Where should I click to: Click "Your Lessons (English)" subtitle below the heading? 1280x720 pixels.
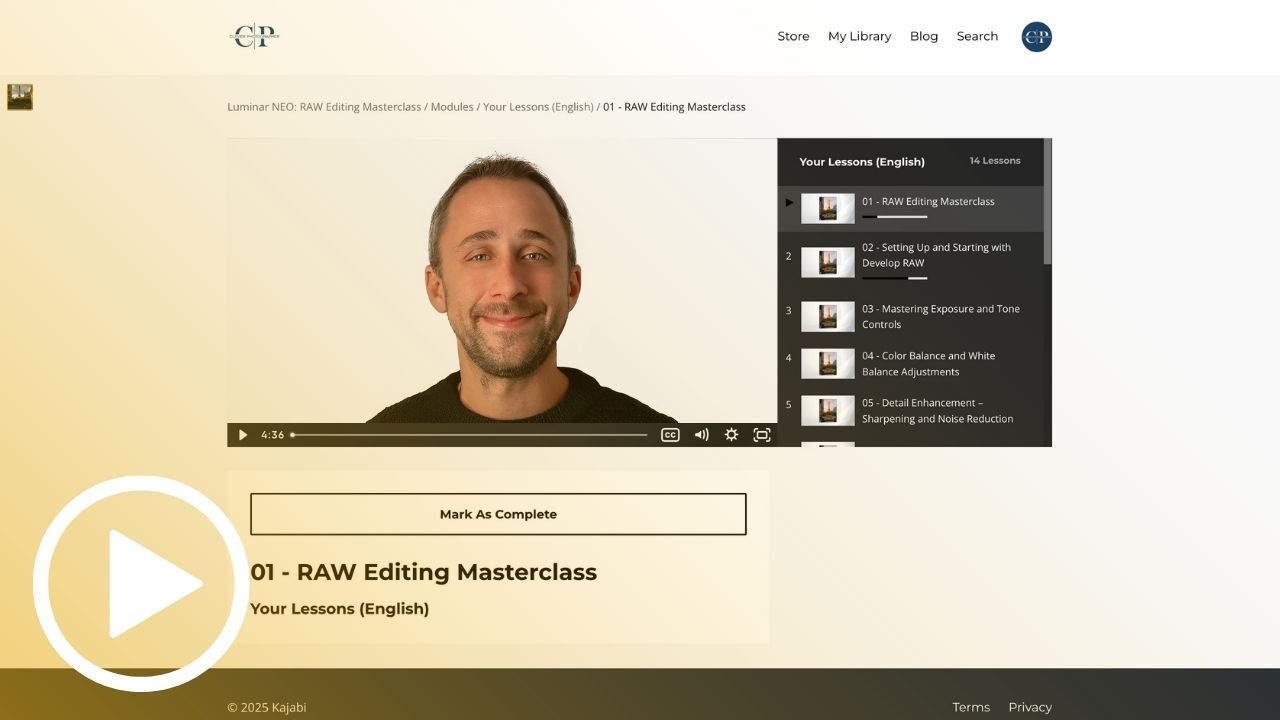point(339,609)
